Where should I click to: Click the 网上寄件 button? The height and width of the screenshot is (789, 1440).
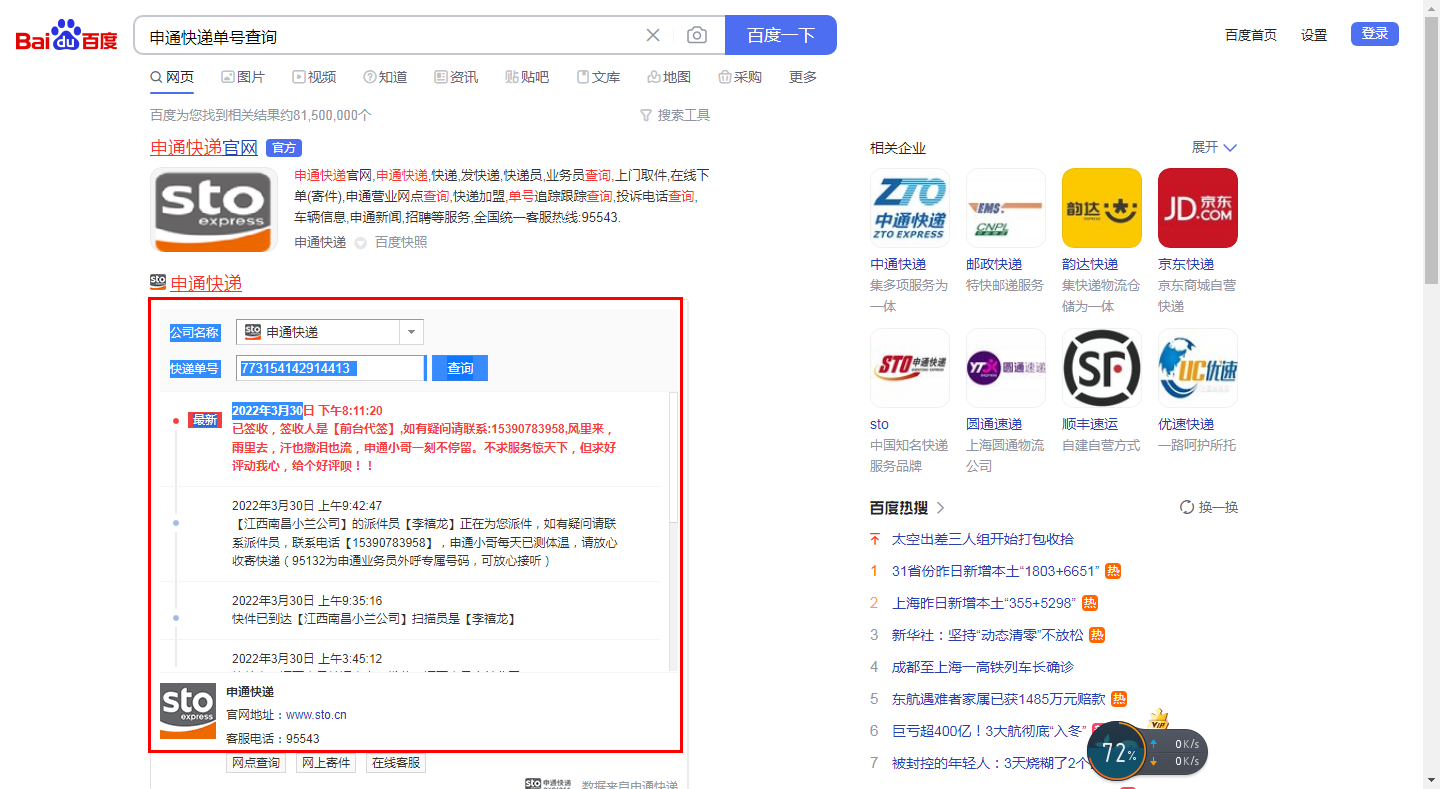326,763
